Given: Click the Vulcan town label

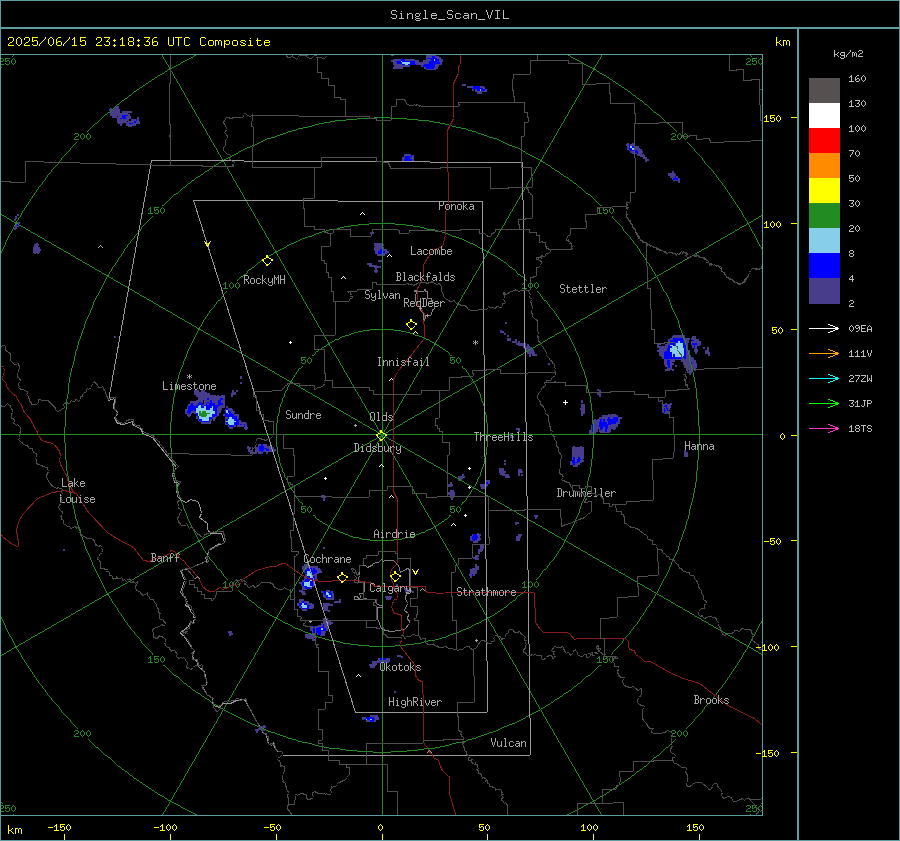Looking at the screenshot, I should click(509, 743).
